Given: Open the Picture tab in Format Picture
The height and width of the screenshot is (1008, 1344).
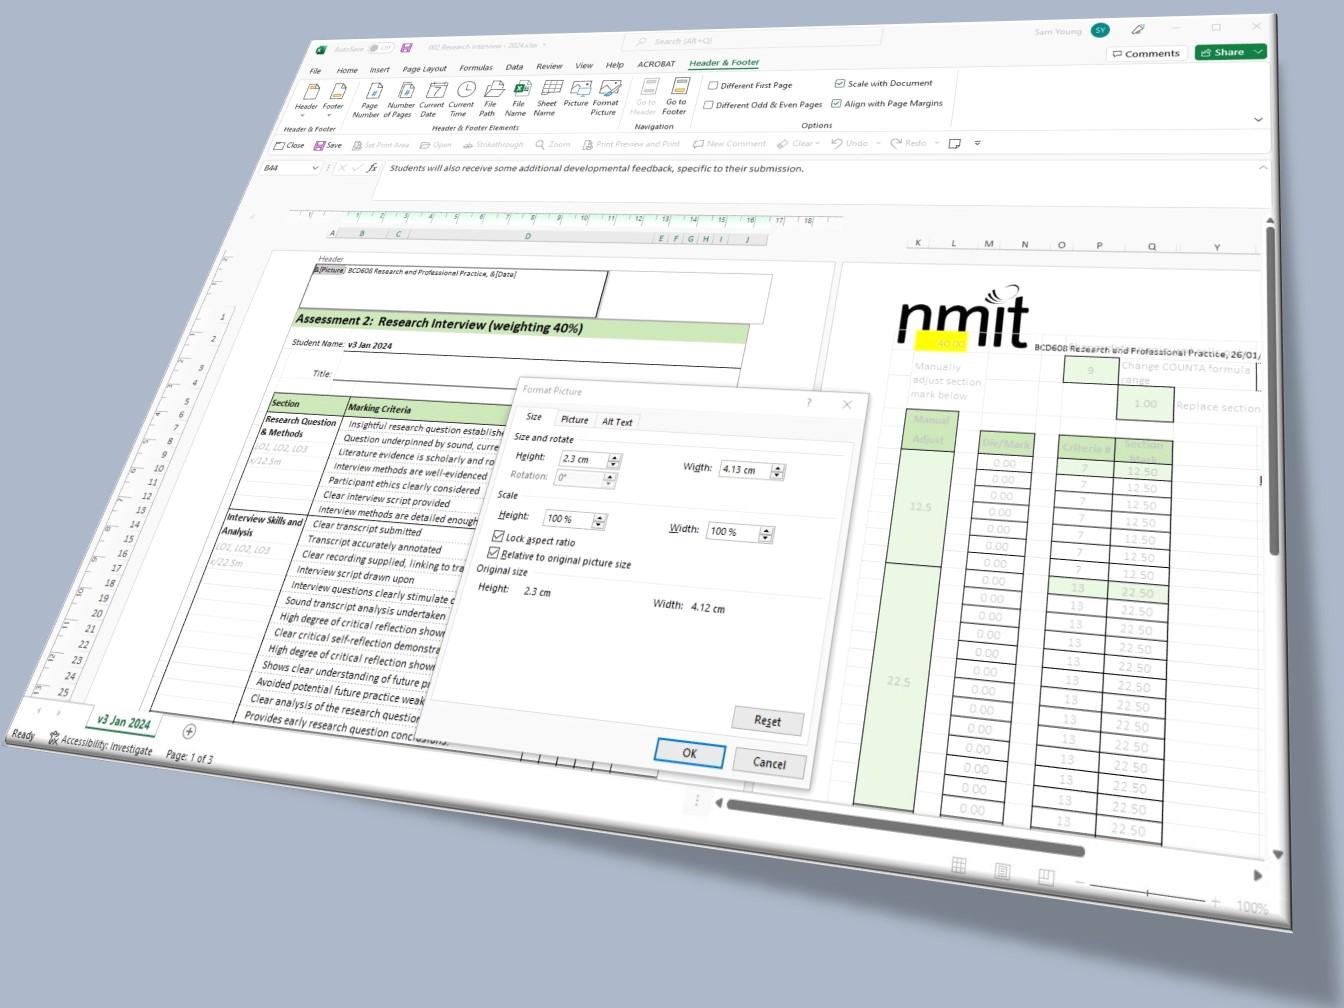Looking at the screenshot, I should click(x=574, y=420).
